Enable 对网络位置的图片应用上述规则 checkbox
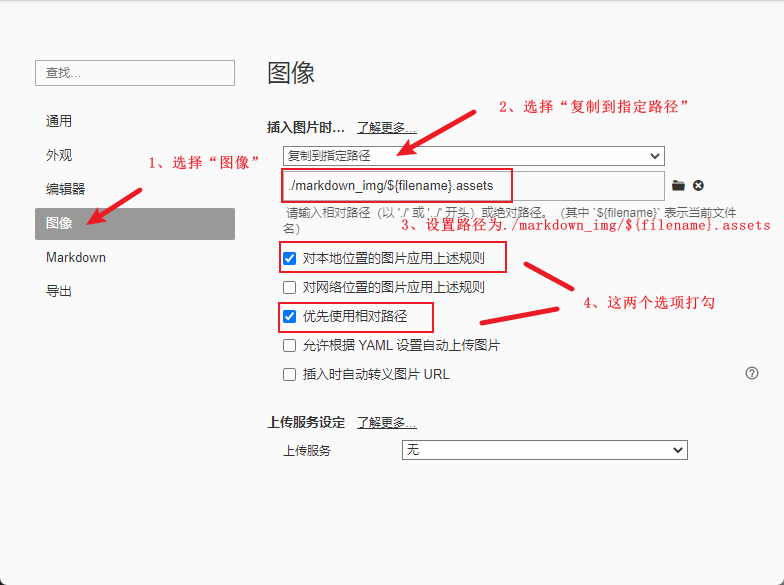 pyautogui.click(x=290, y=288)
